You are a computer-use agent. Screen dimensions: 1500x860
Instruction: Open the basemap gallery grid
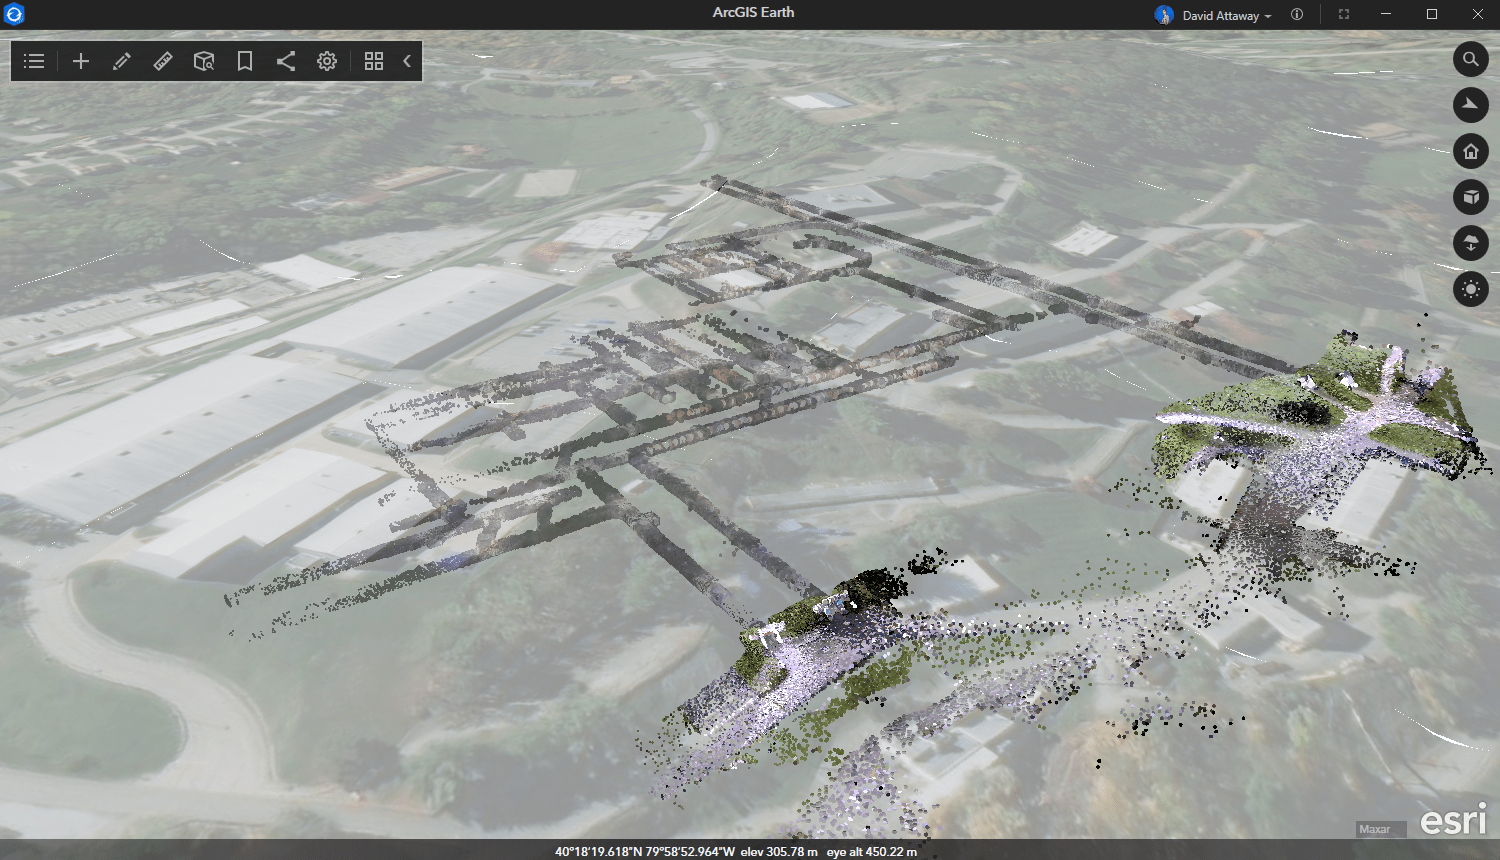coord(374,61)
